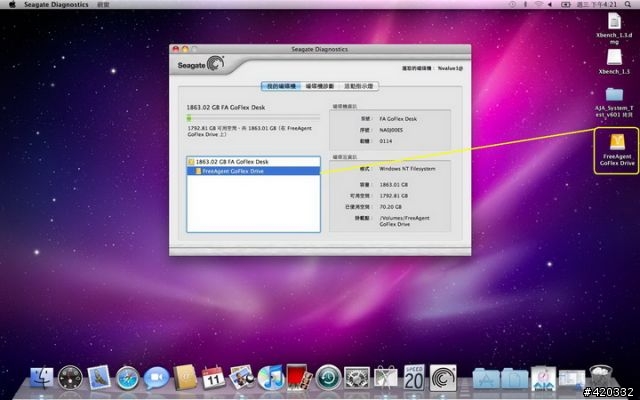Screen dimensions: 640x400
Task: Click Seagate Diagnostics icon in the Dock
Action: [442, 378]
